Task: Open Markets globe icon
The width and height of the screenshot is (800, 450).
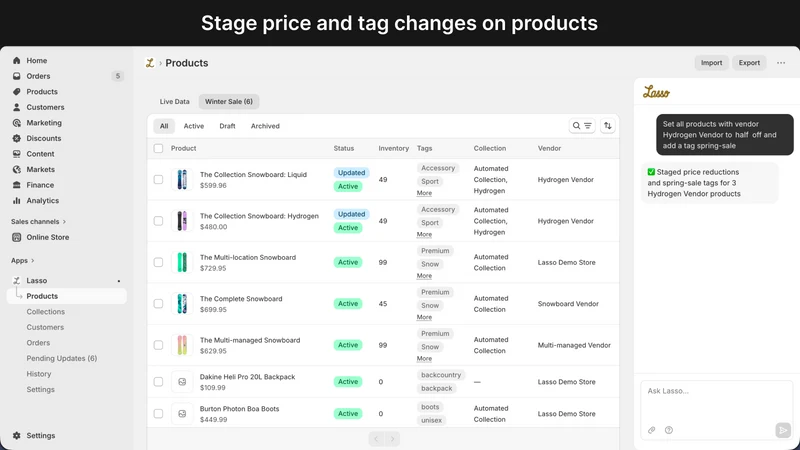Action: coord(16,169)
